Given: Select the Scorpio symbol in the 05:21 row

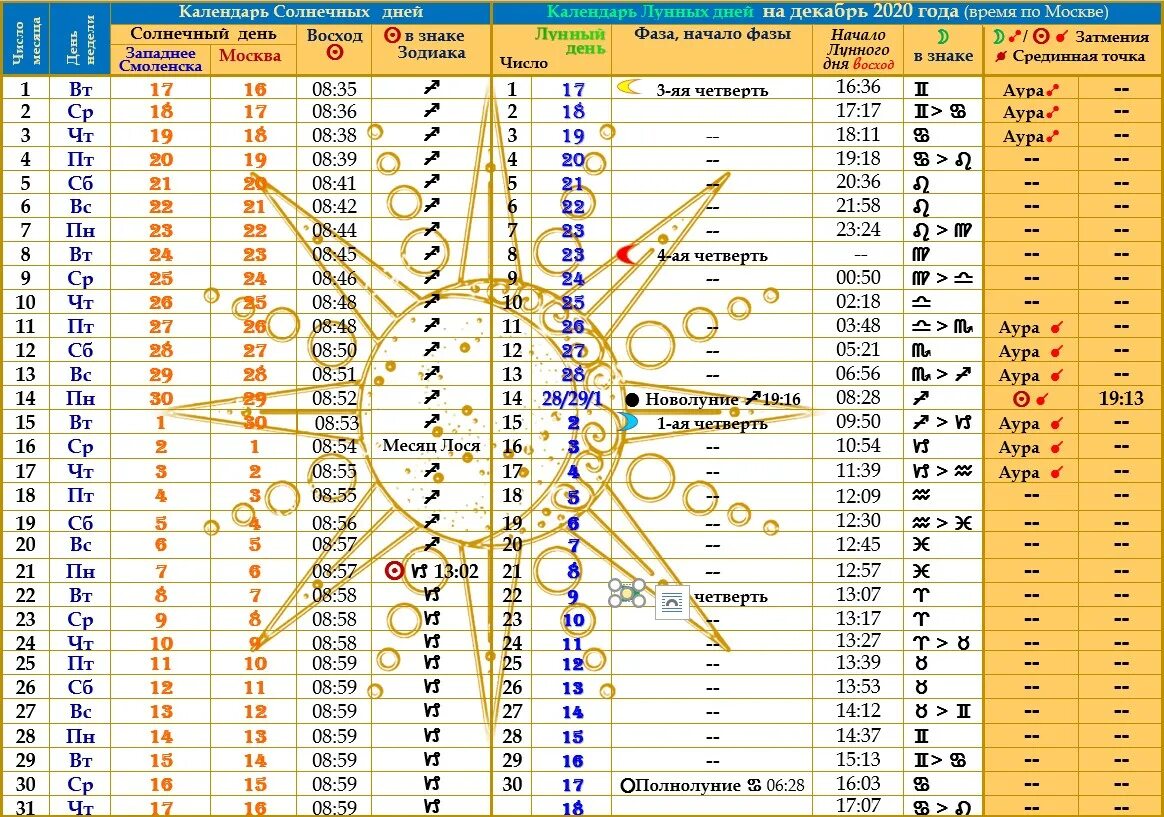Looking at the screenshot, I should [x=921, y=350].
